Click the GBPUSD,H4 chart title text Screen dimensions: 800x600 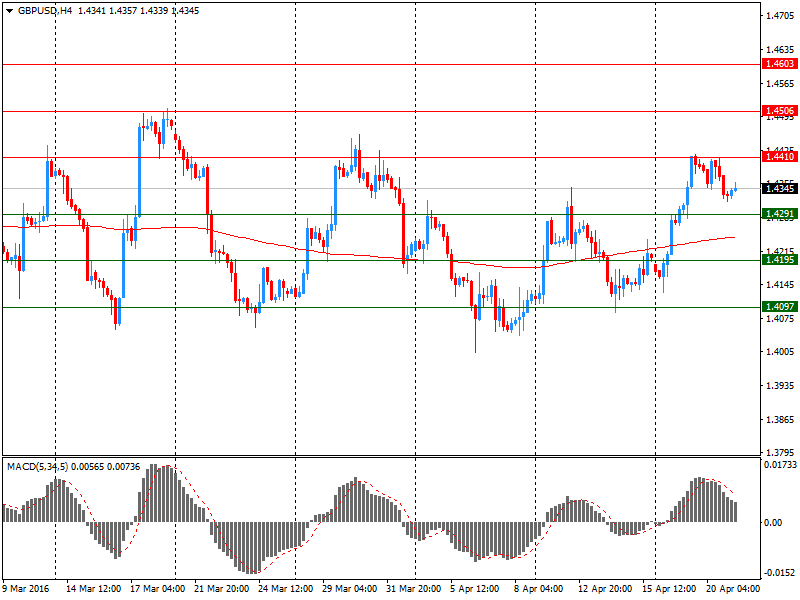[x=45, y=11]
